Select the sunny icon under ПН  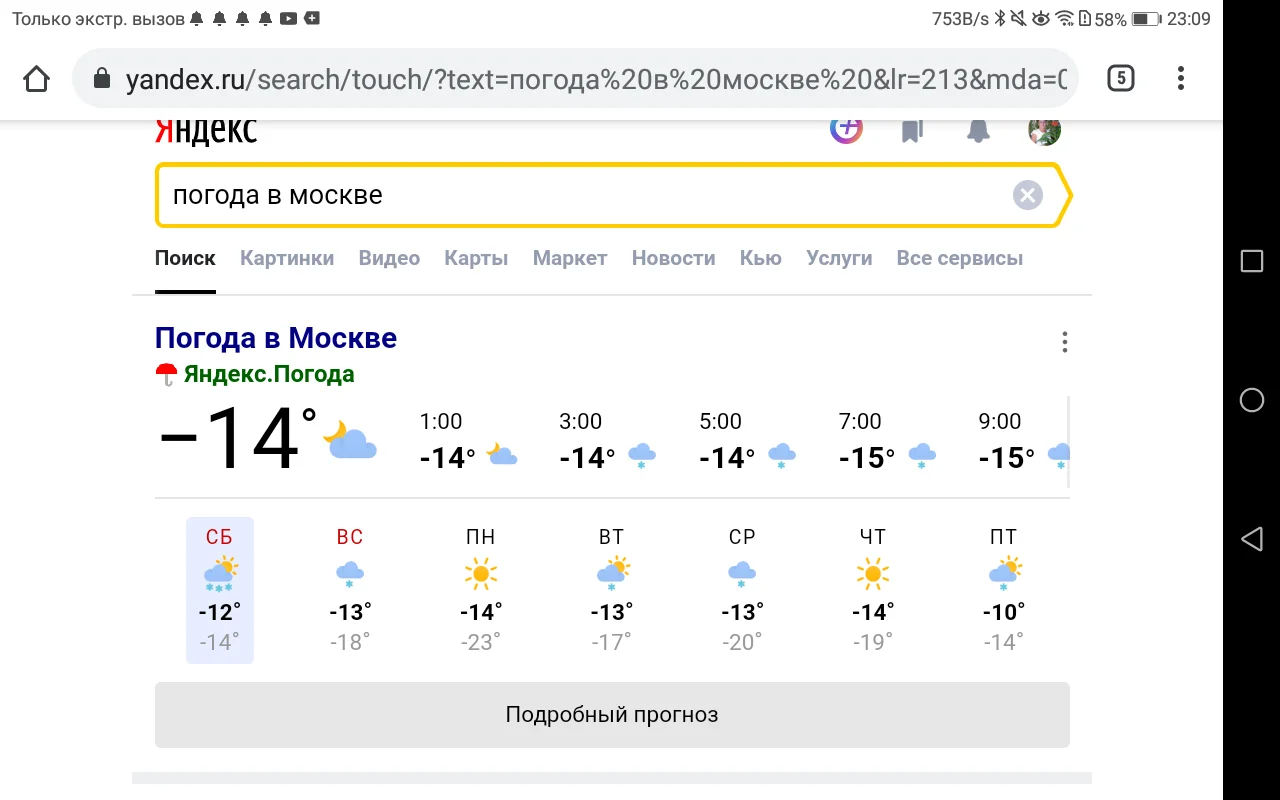point(480,573)
